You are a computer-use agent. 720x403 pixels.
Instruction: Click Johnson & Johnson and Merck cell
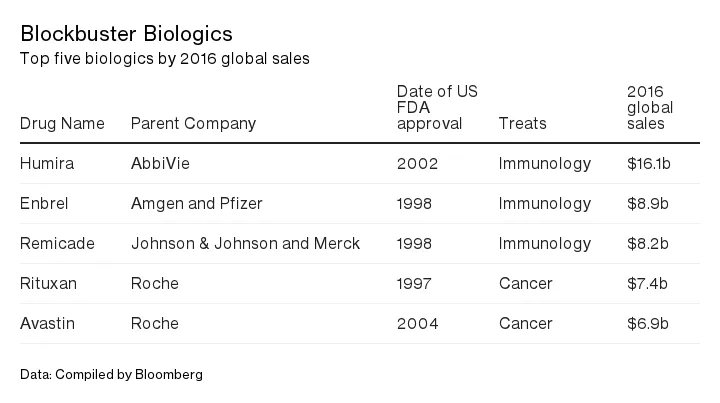[245, 244]
